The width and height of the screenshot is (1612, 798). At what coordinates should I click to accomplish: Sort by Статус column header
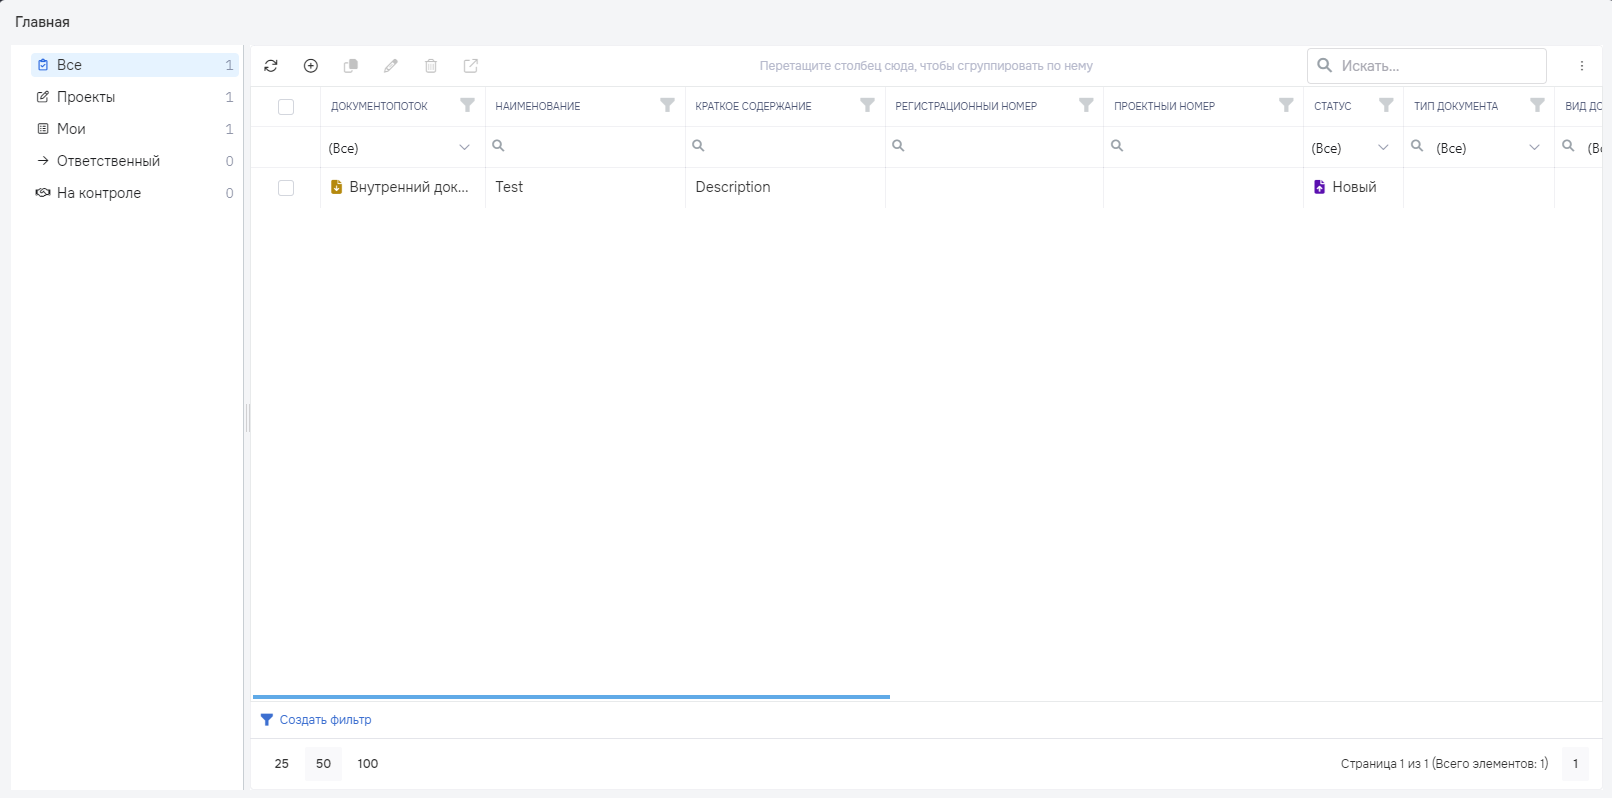[1332, 106]
